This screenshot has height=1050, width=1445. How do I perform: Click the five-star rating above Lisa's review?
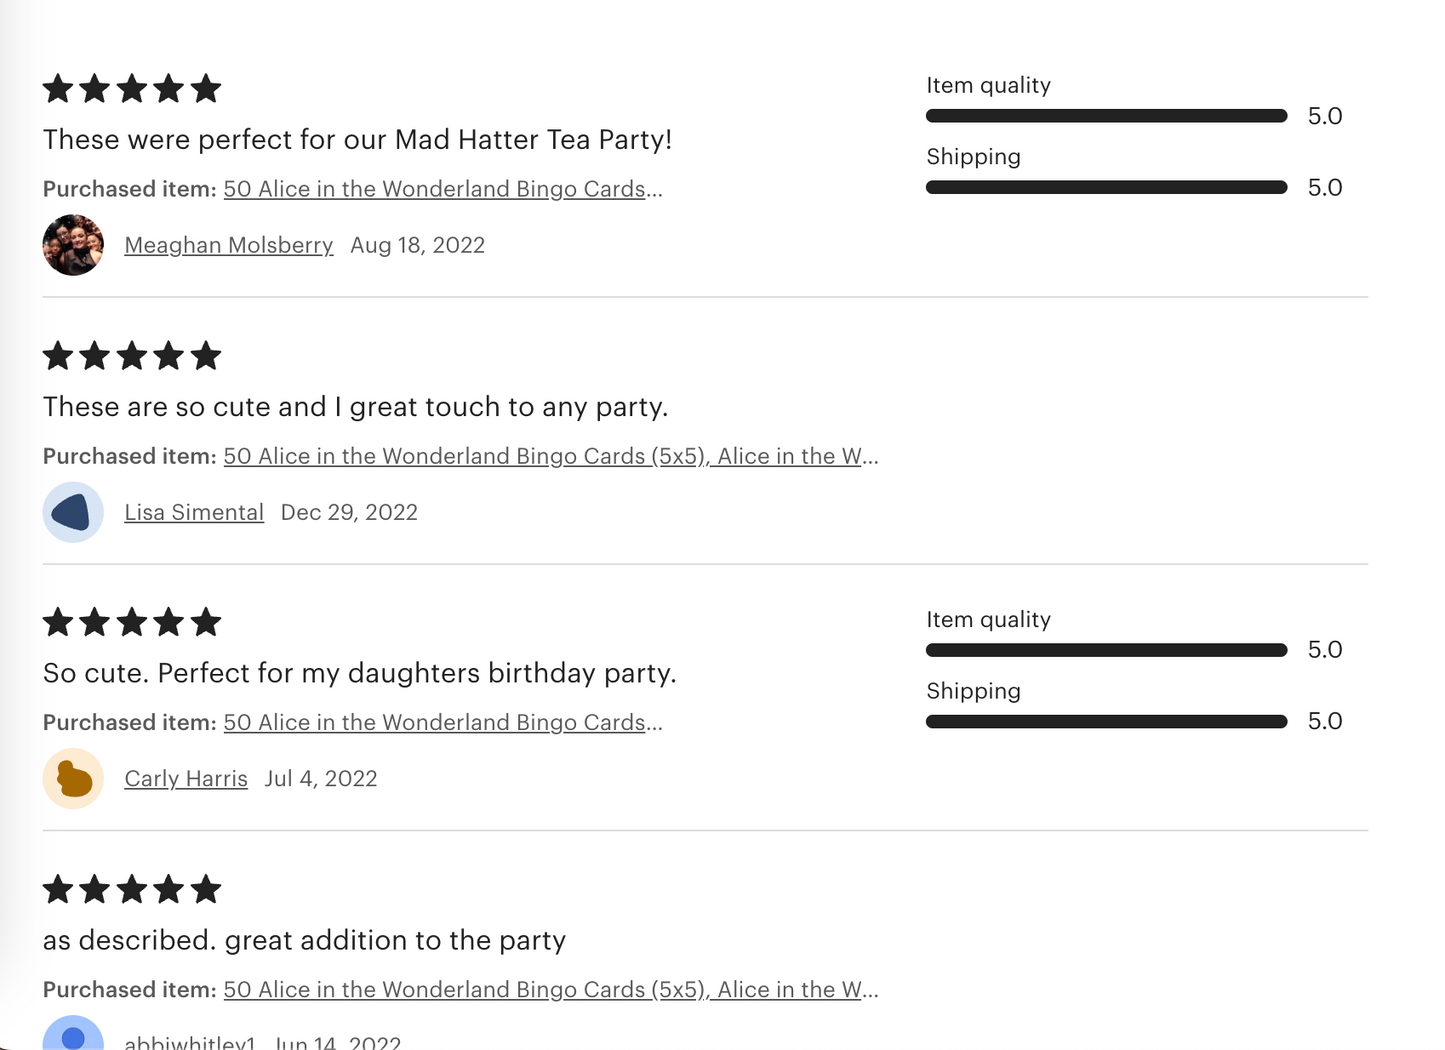pyautogui.click(x=132, y=356)
